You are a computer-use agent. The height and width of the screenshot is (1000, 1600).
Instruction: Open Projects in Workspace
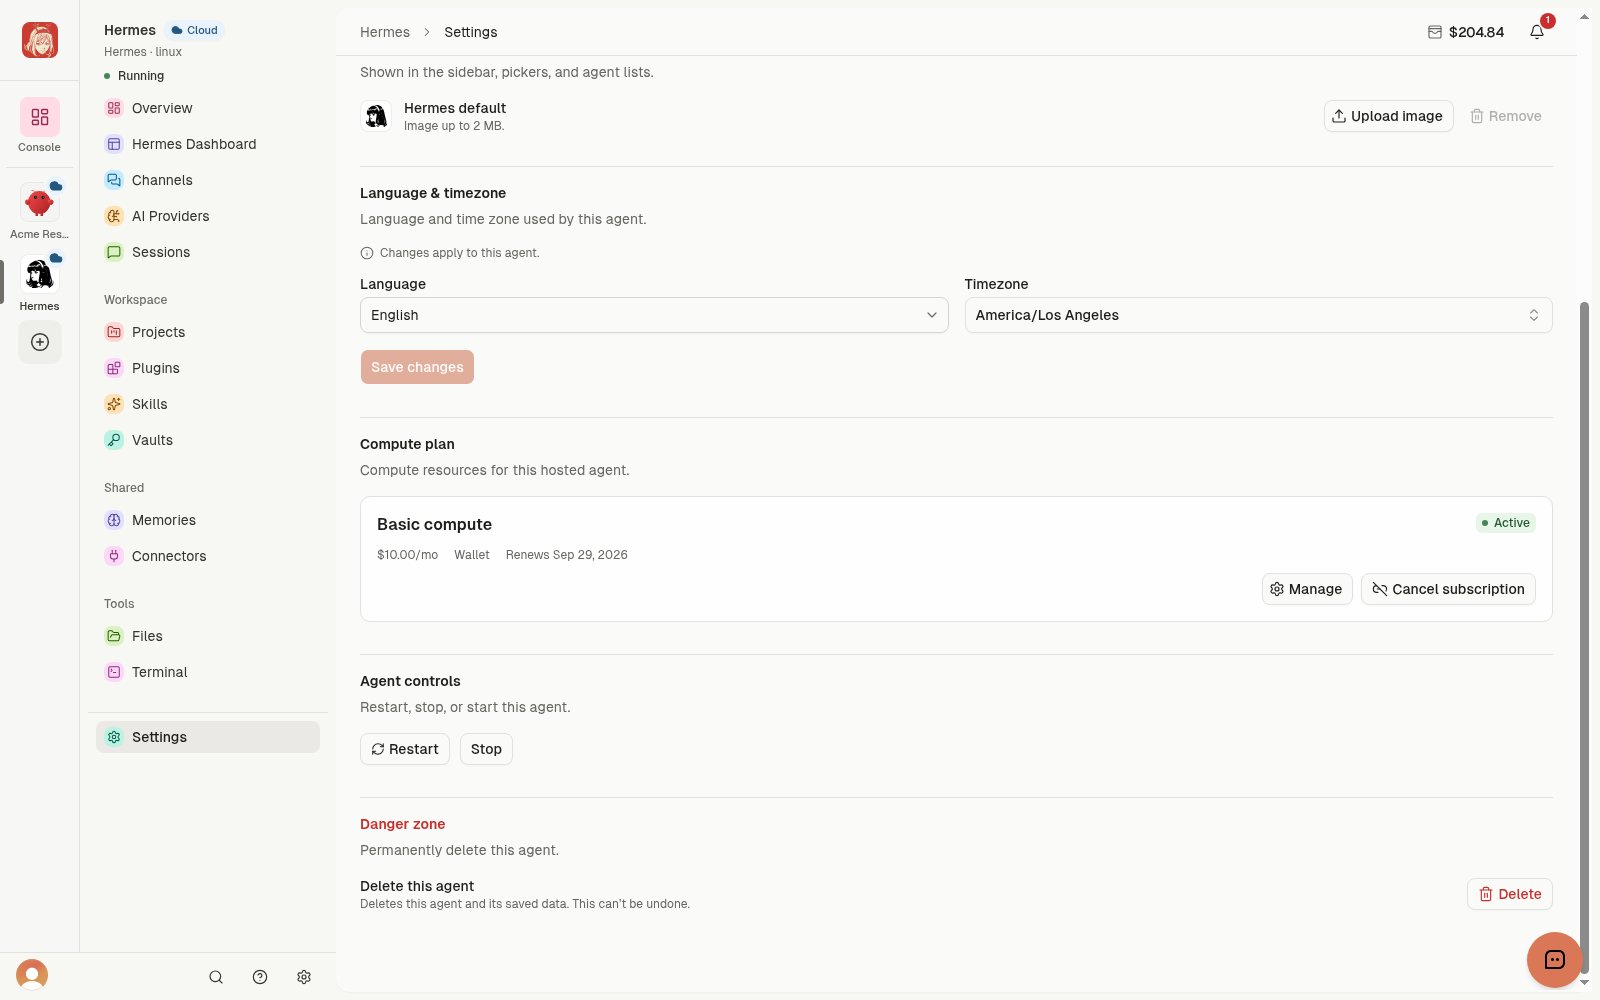tap(208, 332)
